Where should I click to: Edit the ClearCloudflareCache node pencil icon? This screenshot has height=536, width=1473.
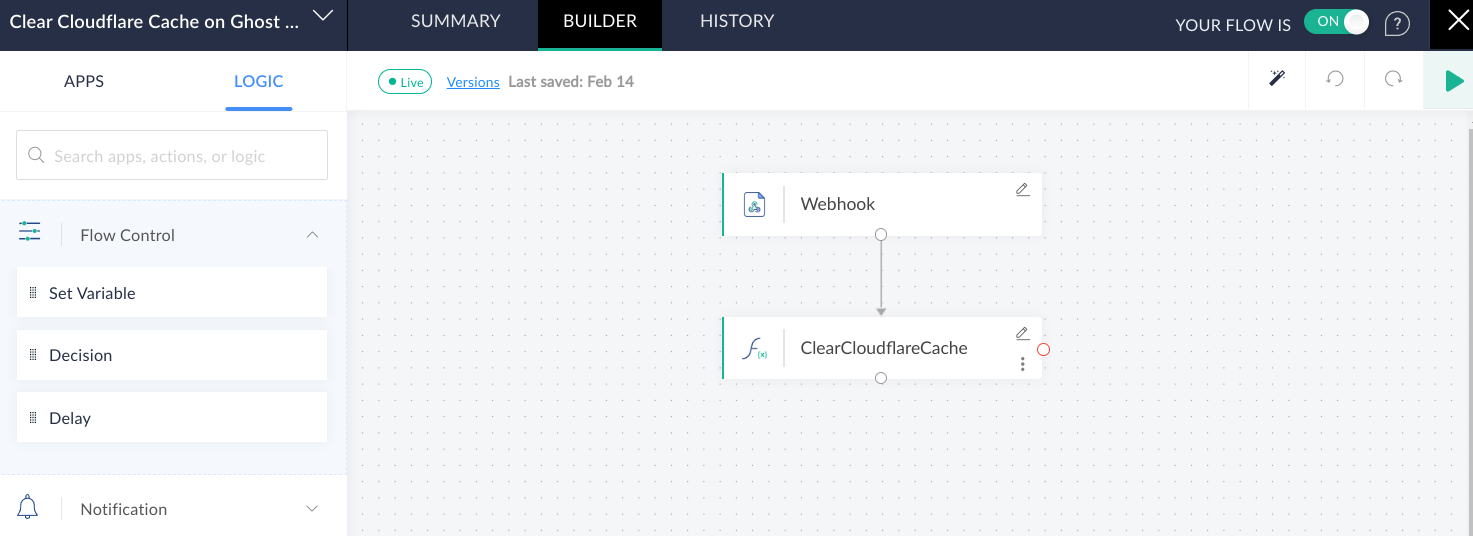click(1022, 334)
